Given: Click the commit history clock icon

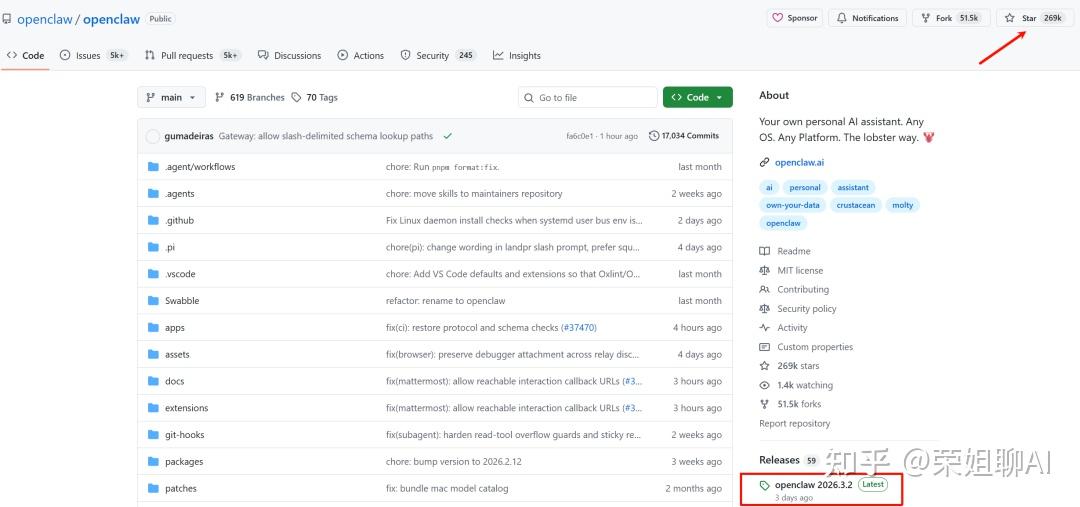Looking at the screenshot, I should pos(654,136).
